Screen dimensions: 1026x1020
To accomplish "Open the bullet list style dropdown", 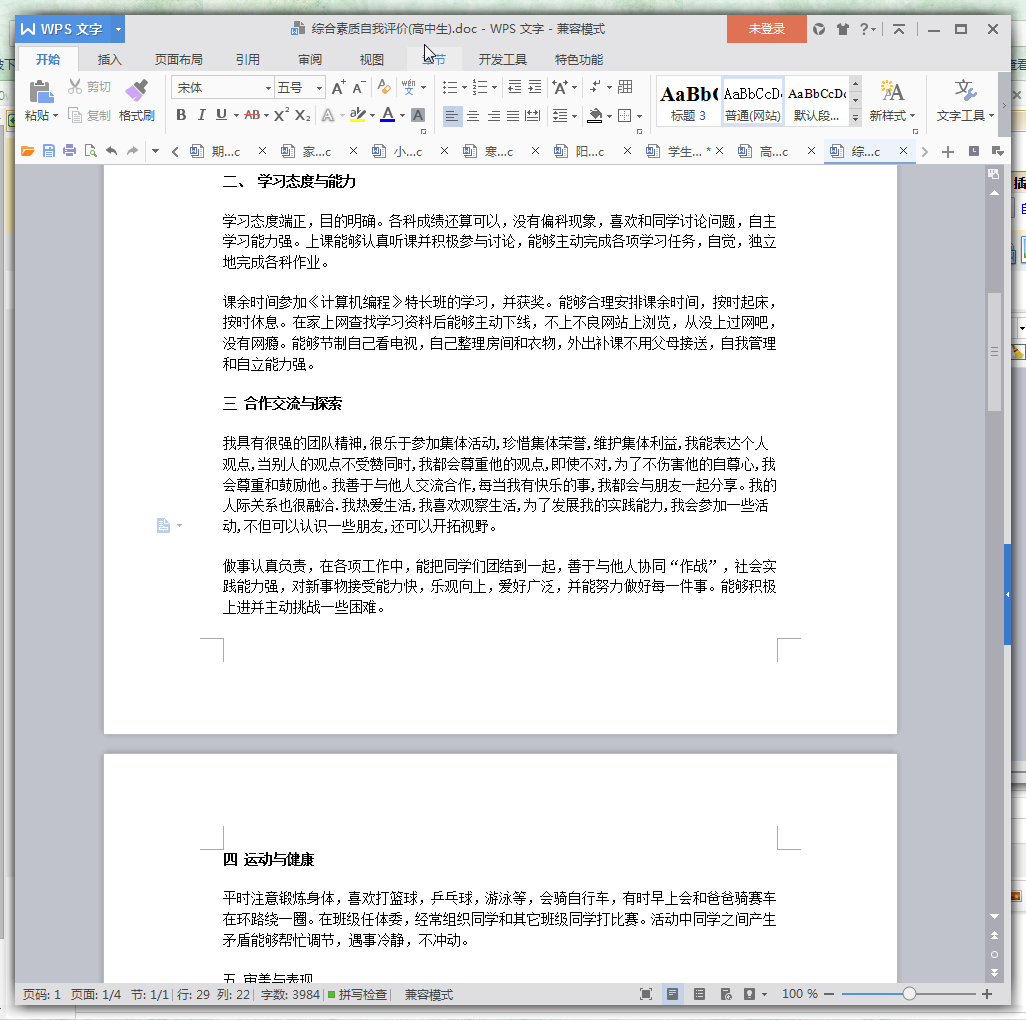I will click(x=464, y=88).
